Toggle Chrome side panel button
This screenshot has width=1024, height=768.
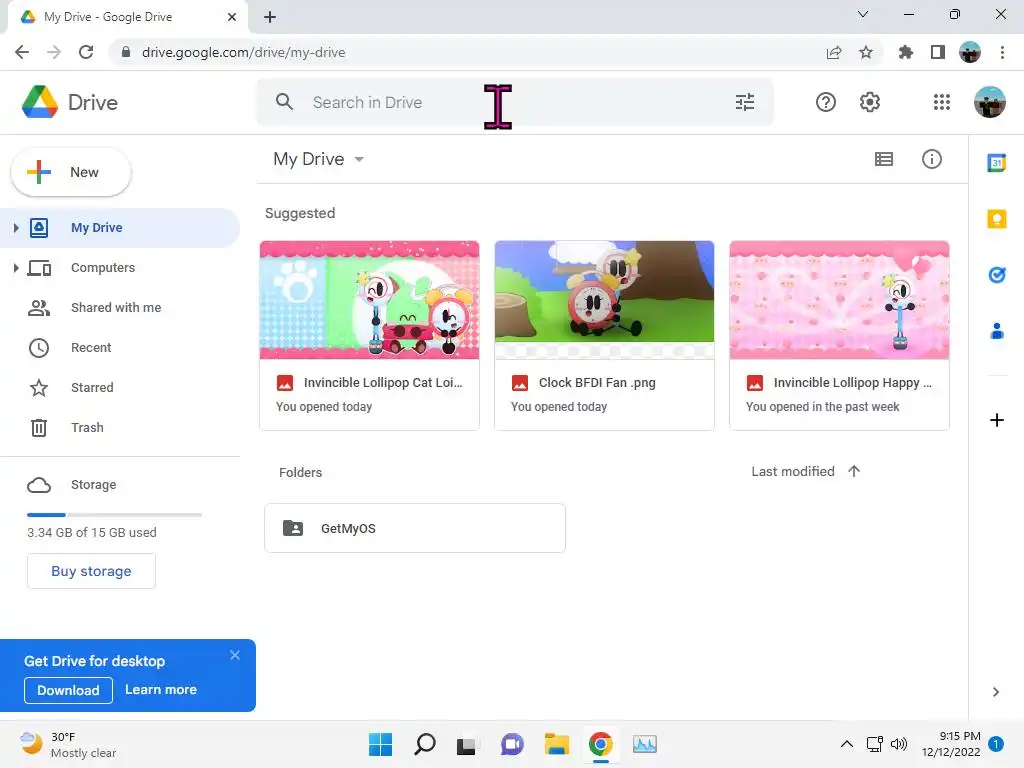pyautogui.click(x=938, y=52)
